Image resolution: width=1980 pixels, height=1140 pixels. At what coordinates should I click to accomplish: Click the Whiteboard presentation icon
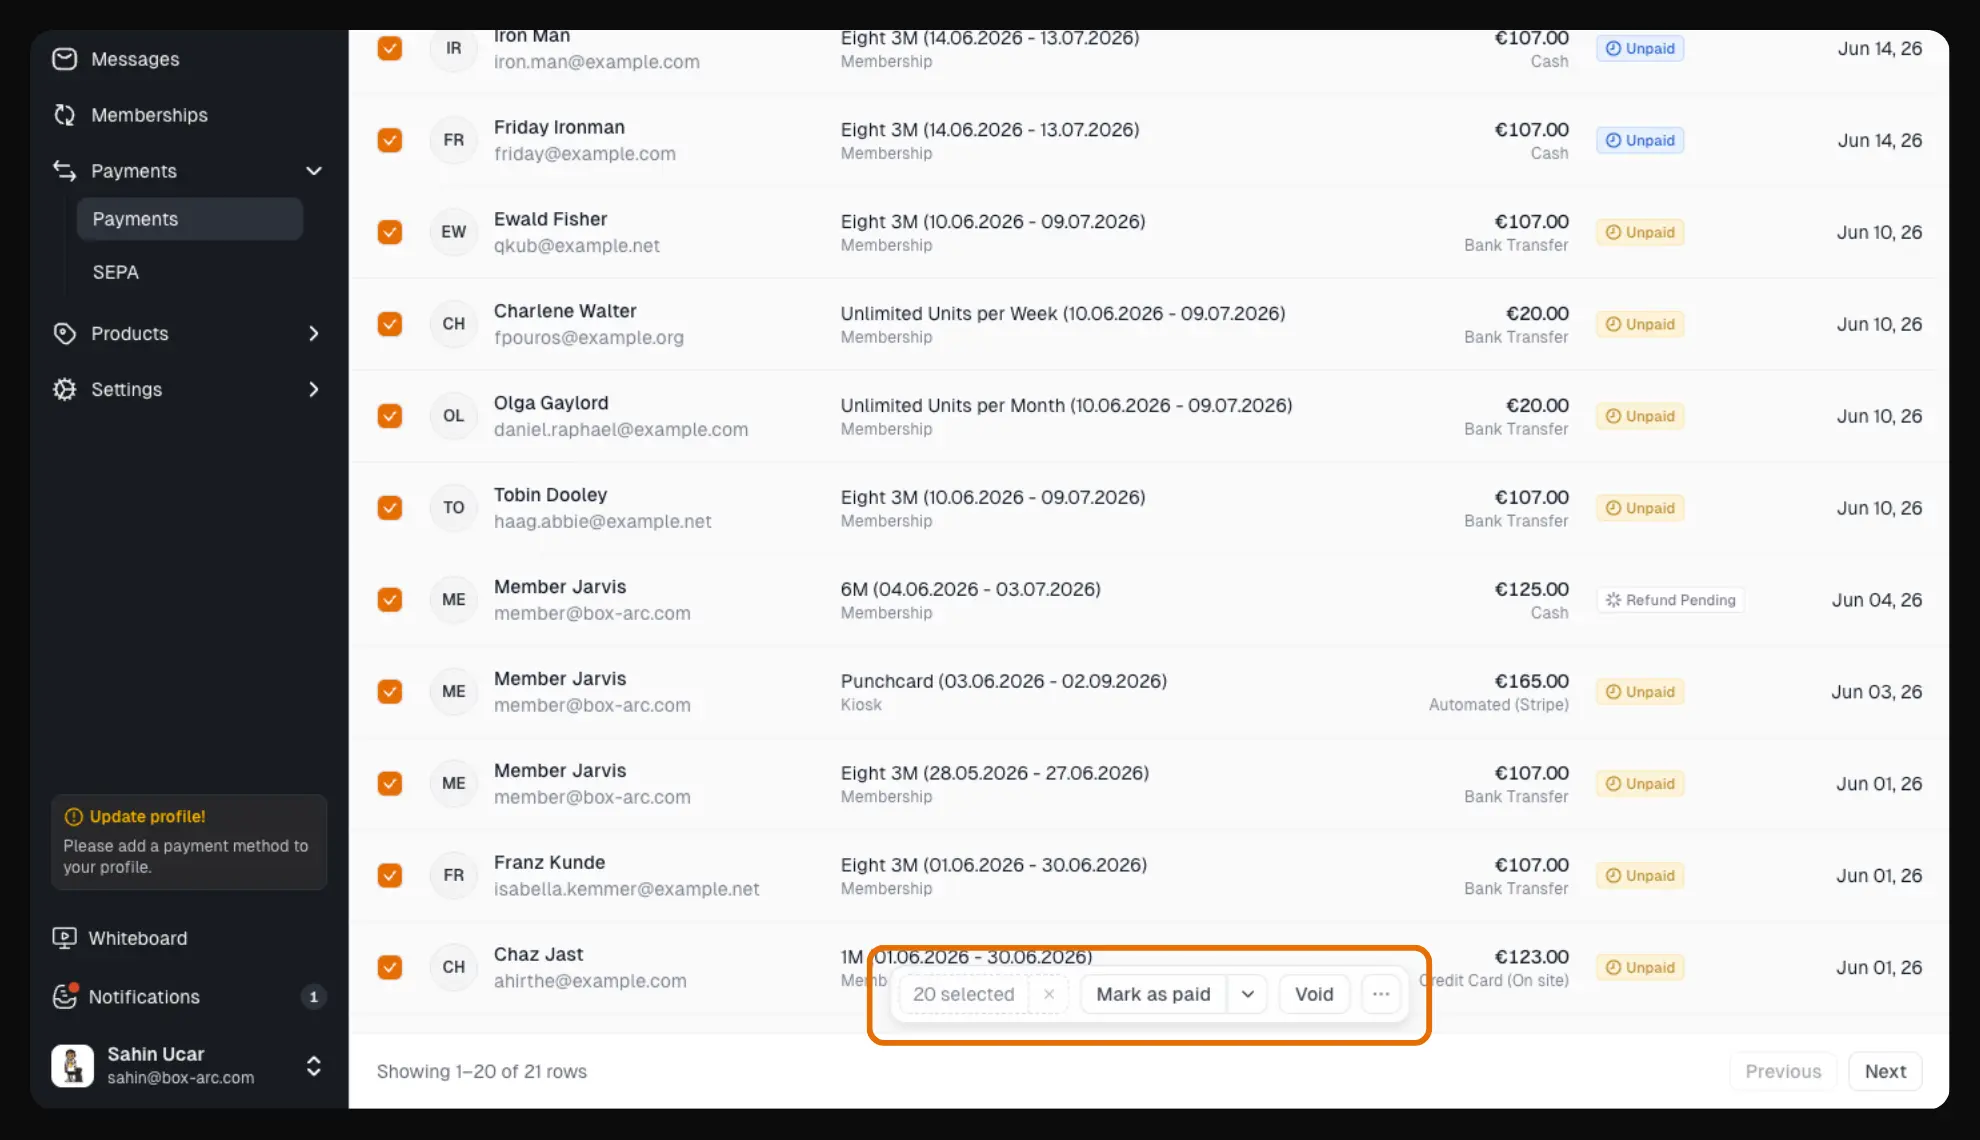click(64, 938)
